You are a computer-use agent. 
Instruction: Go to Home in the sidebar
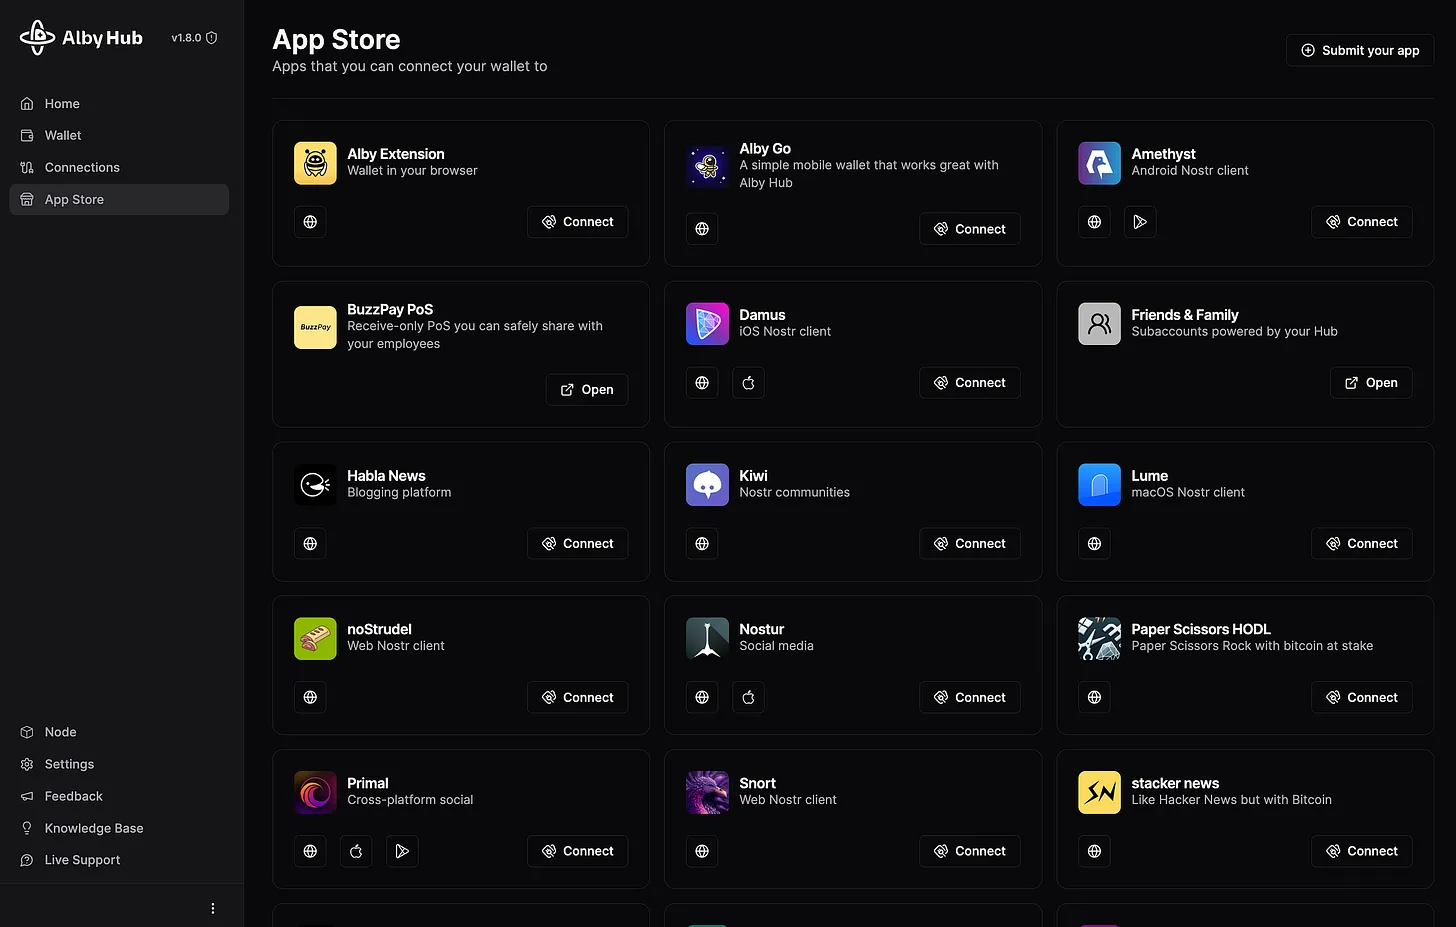pos(119,104)
